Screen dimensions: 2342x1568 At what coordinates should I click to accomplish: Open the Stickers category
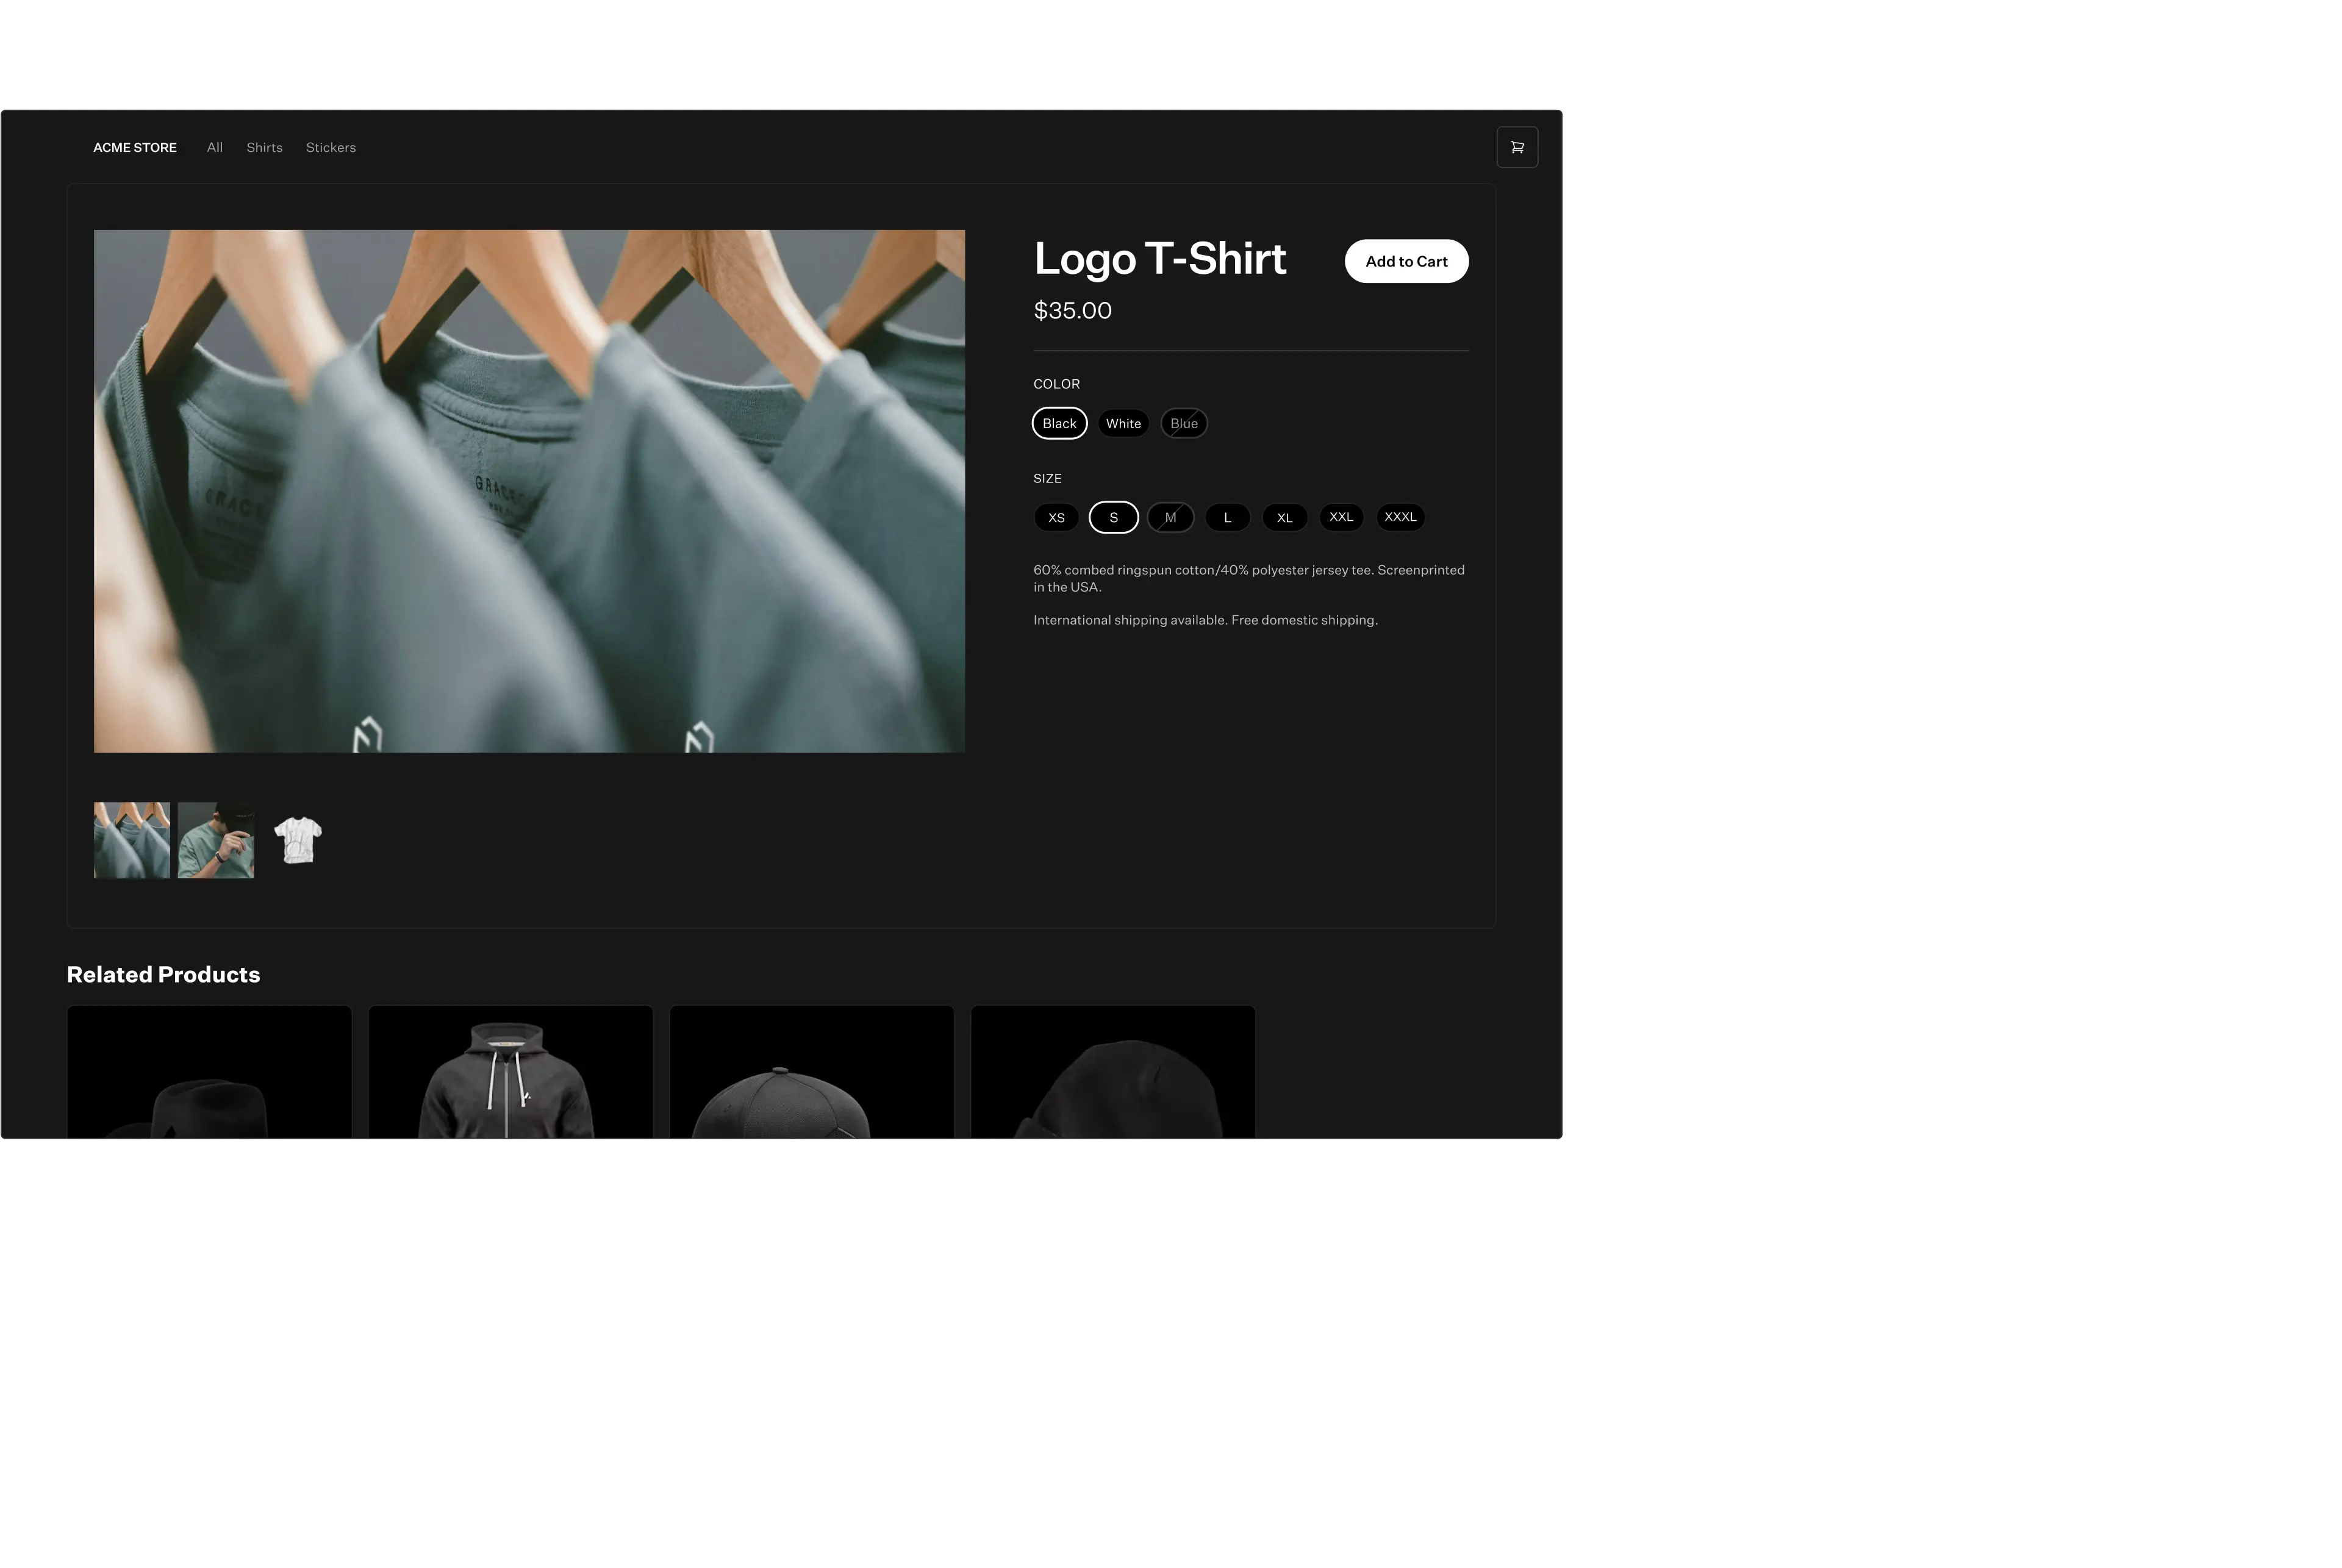pos(330,147)
